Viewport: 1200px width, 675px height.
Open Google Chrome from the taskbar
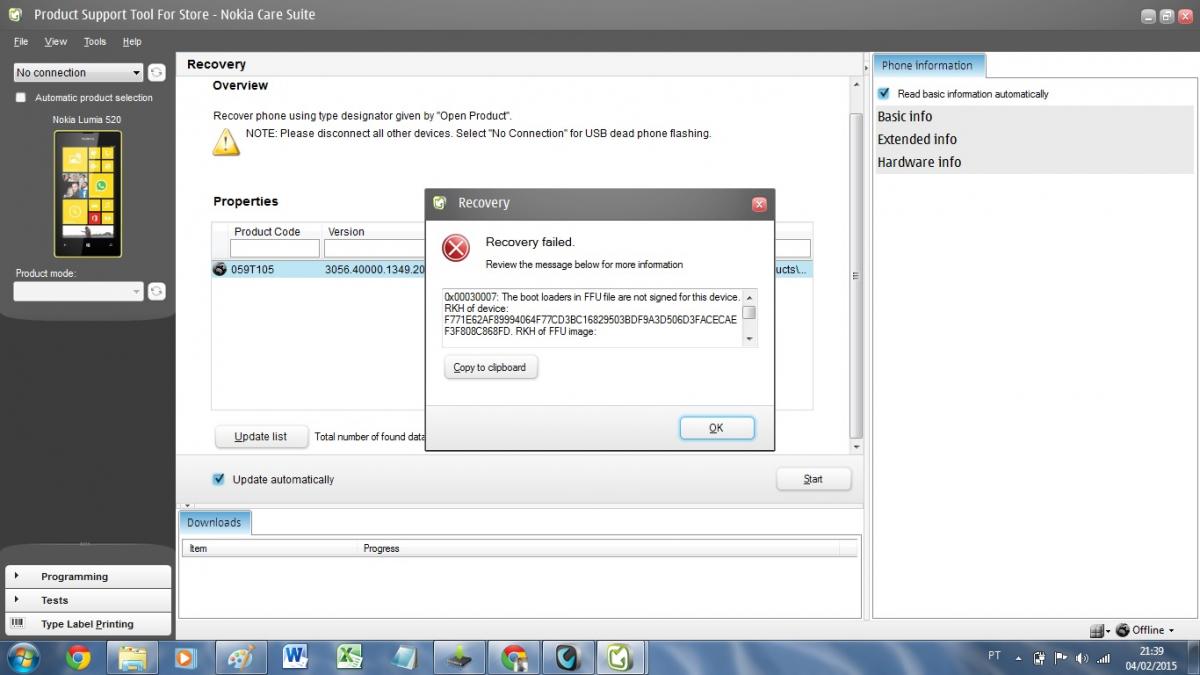[x=78, y=657]
